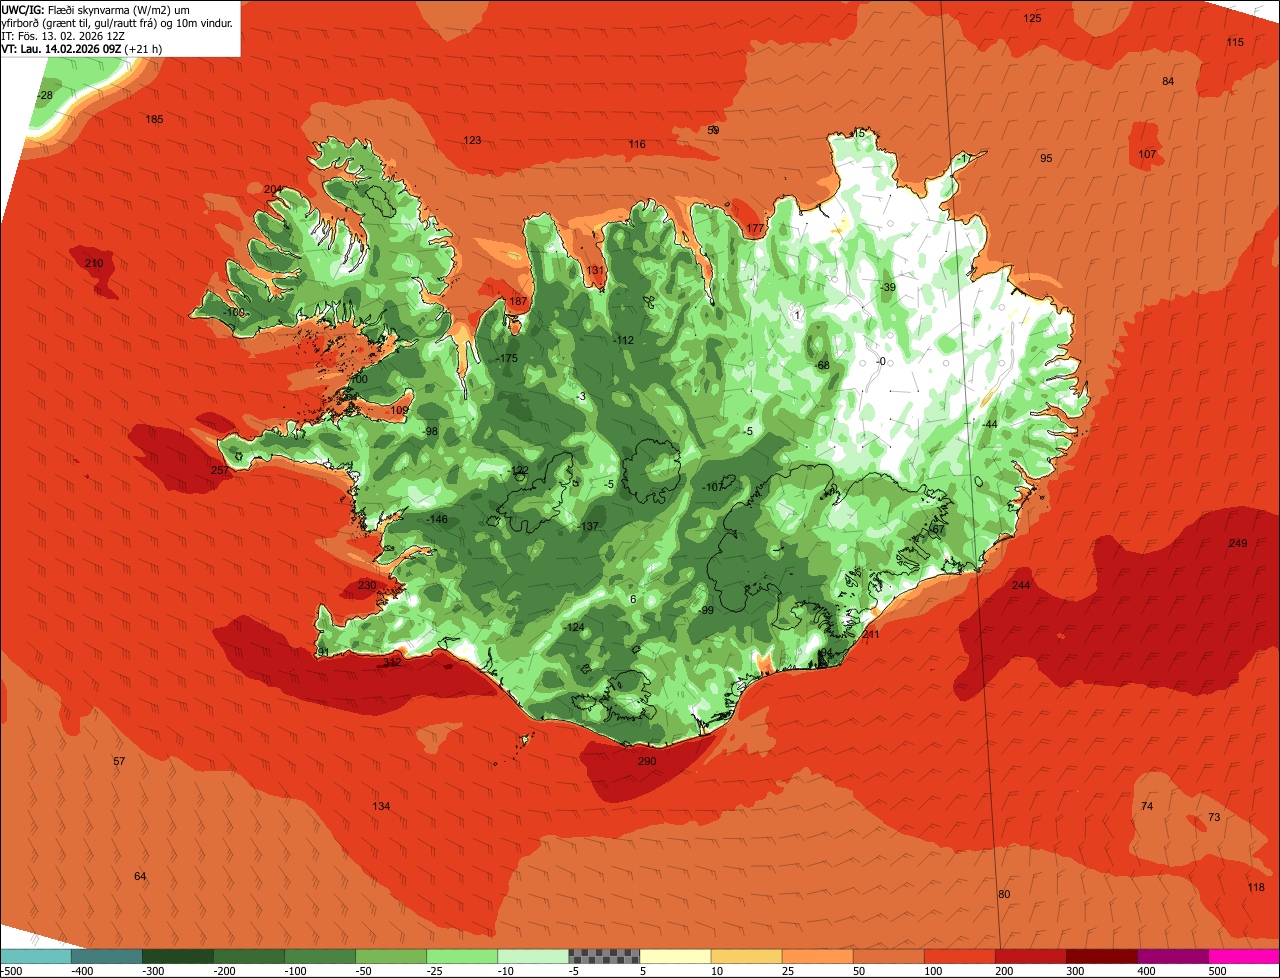This screenshot has width=1280, height=978.
Task: Click the 185 value in the northwest sea
Action: pyautogui.click(x=154, y=119)
